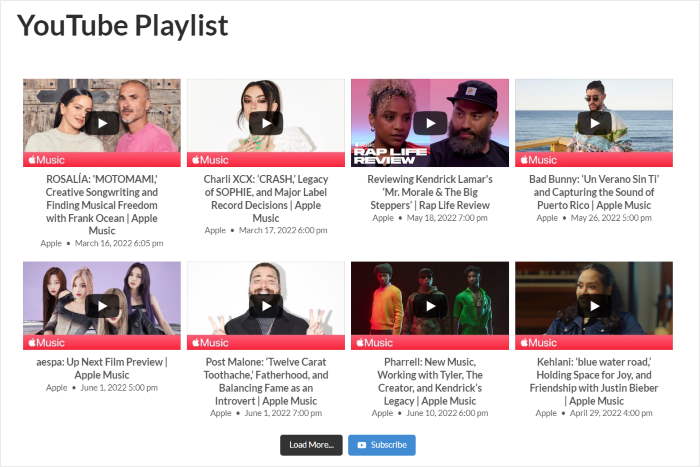
Task: Click the Apple channel name under Kehlani video
Action: point(546,413)
